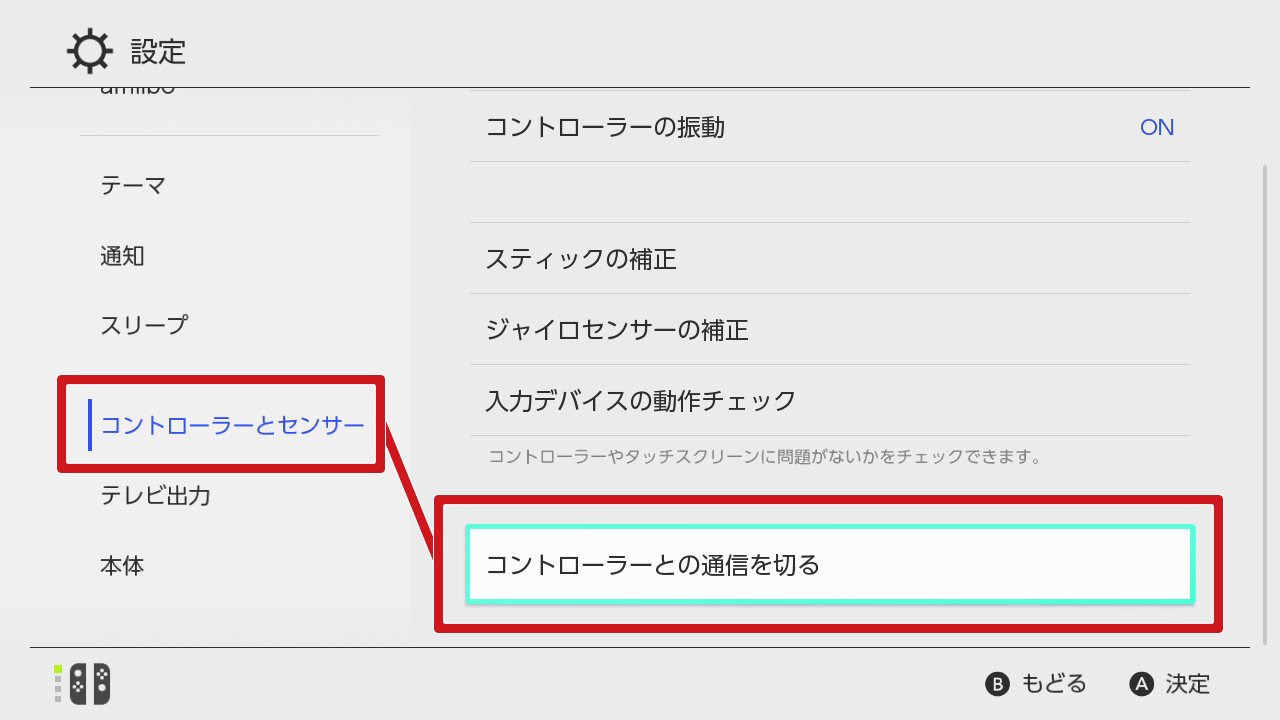This screenshot has height=720, width=1280.
Task: Click the もどる back label
Action: (1054, 684)
